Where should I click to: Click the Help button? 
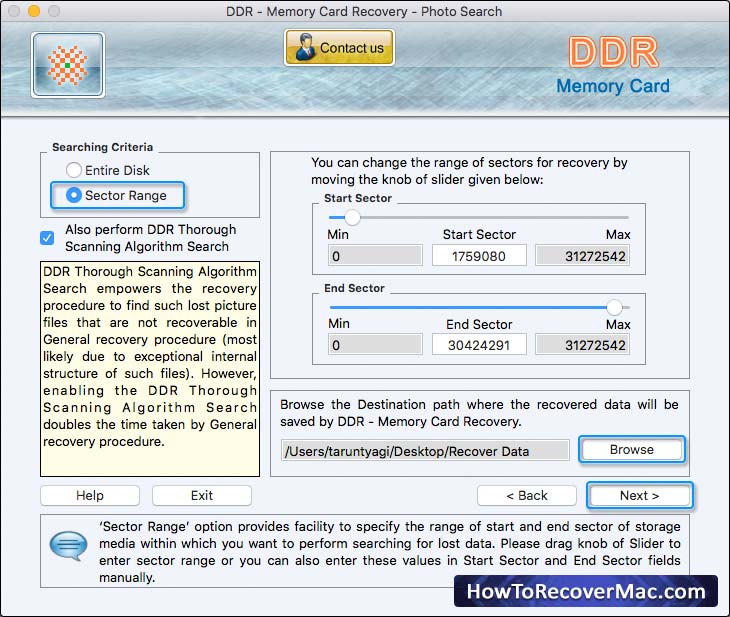90,495
